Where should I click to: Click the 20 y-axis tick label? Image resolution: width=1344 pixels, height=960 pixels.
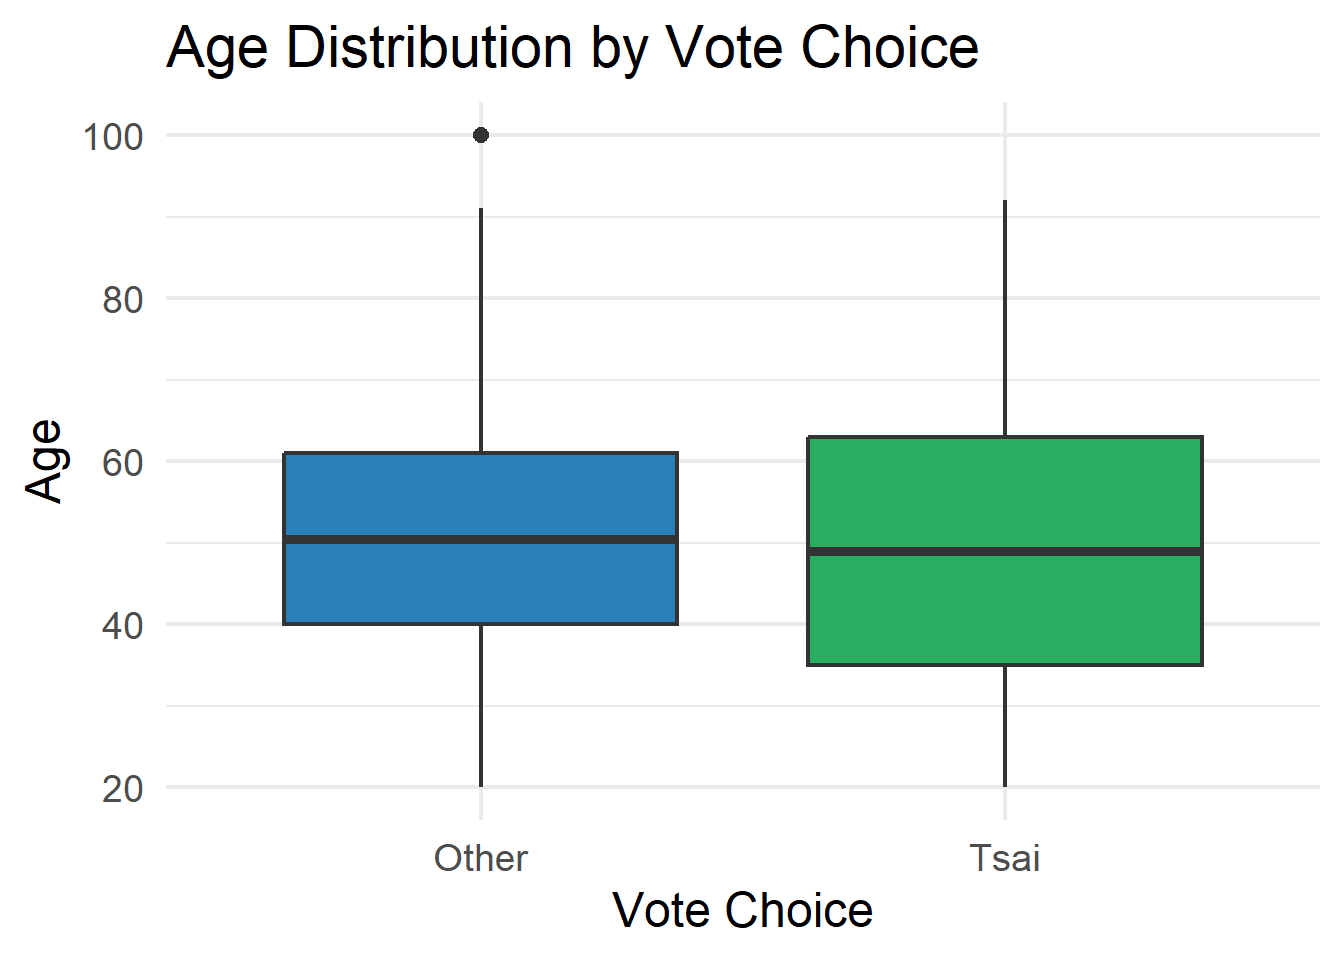click(122, 788)
